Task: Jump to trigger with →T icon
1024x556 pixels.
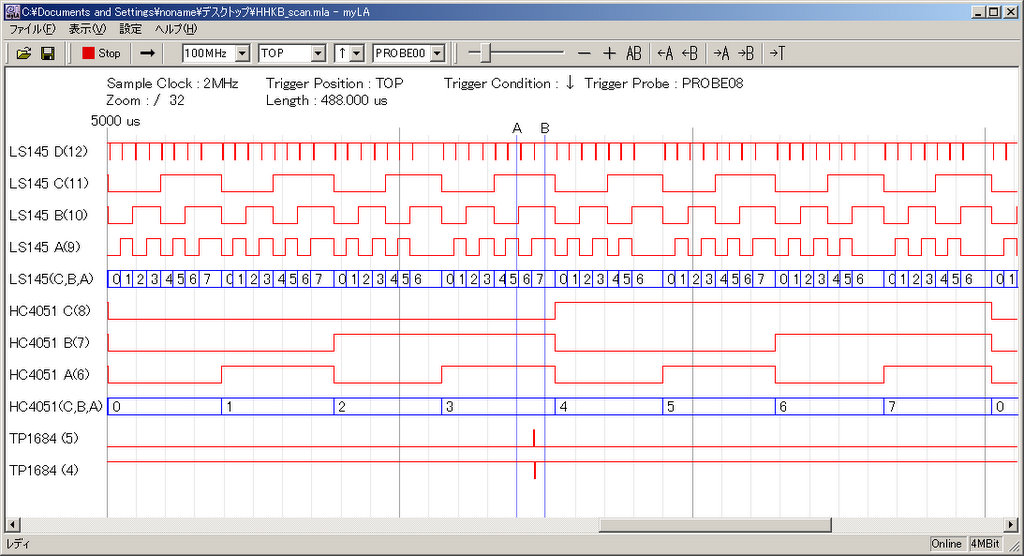Action: coord(777,53)
